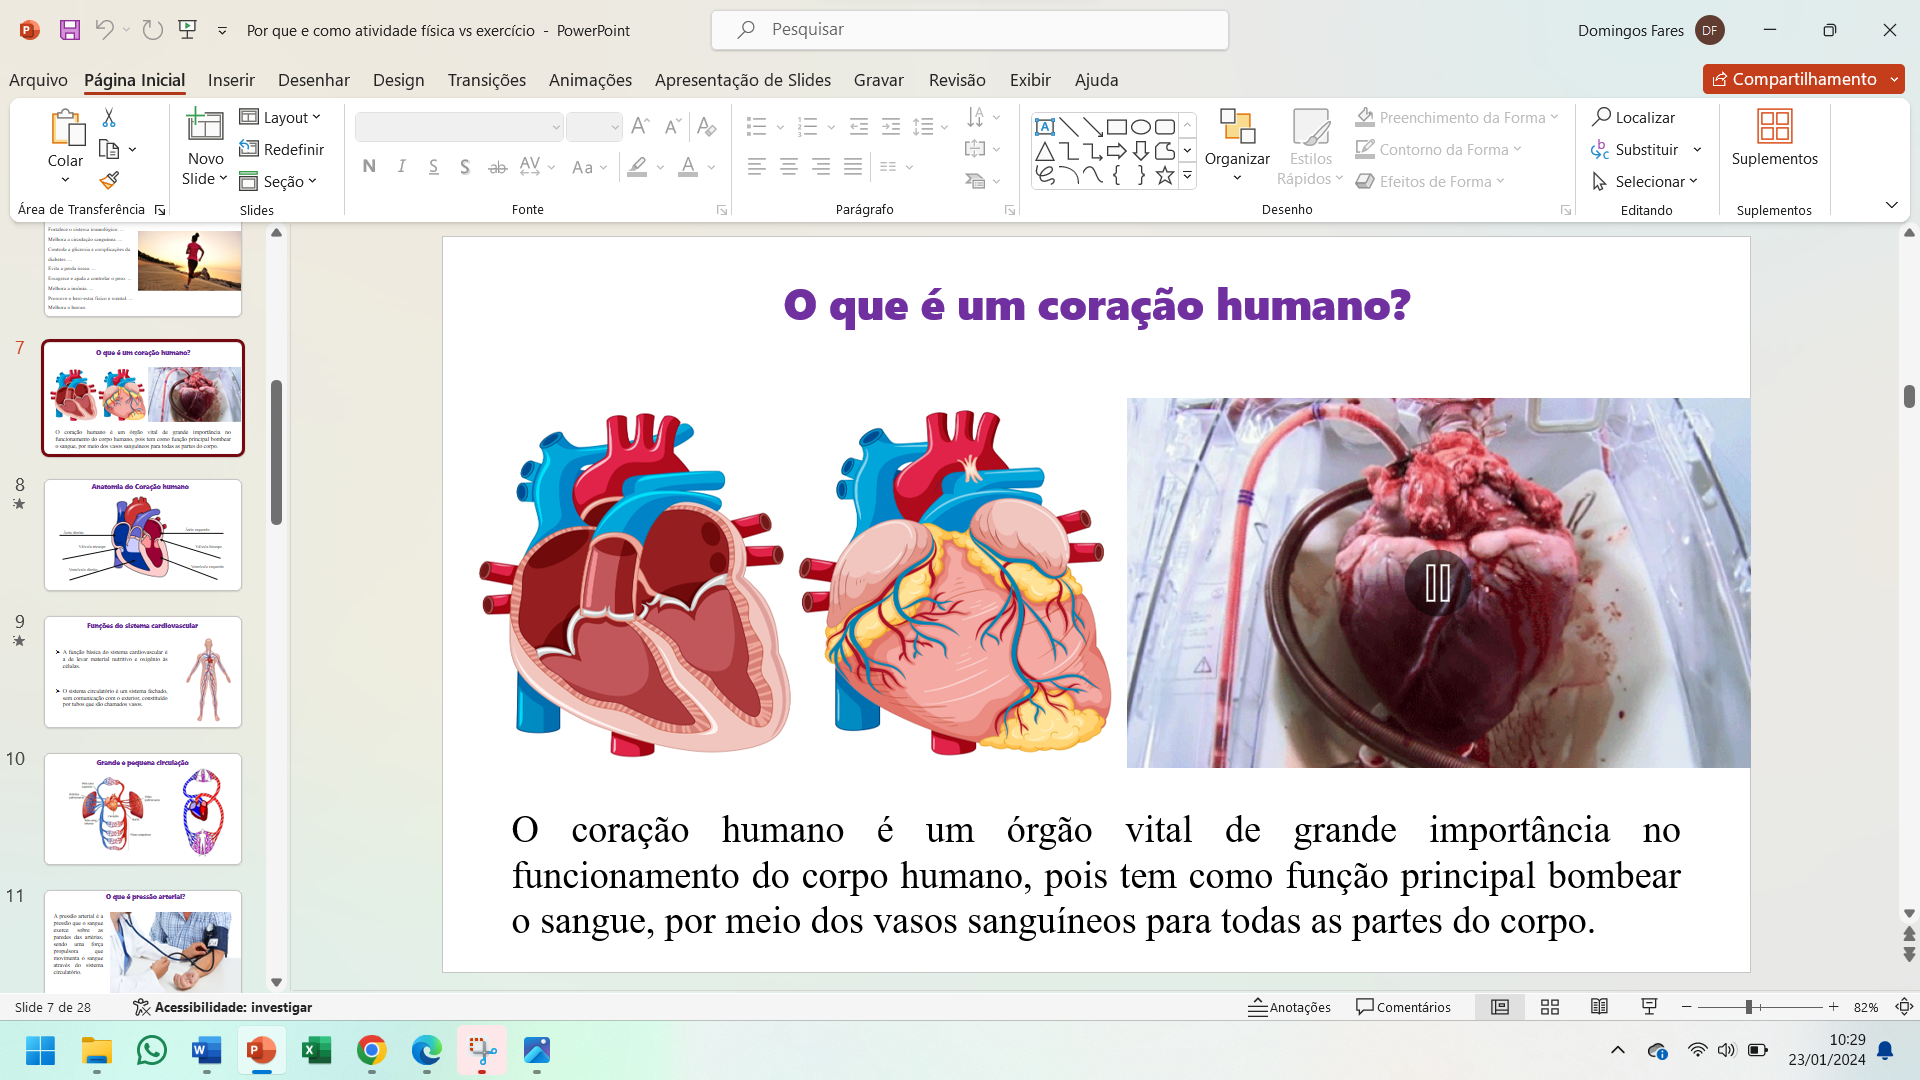Justify paragraph text
Viewport: 1920px width, 1080px height.
tap(853, 167)
